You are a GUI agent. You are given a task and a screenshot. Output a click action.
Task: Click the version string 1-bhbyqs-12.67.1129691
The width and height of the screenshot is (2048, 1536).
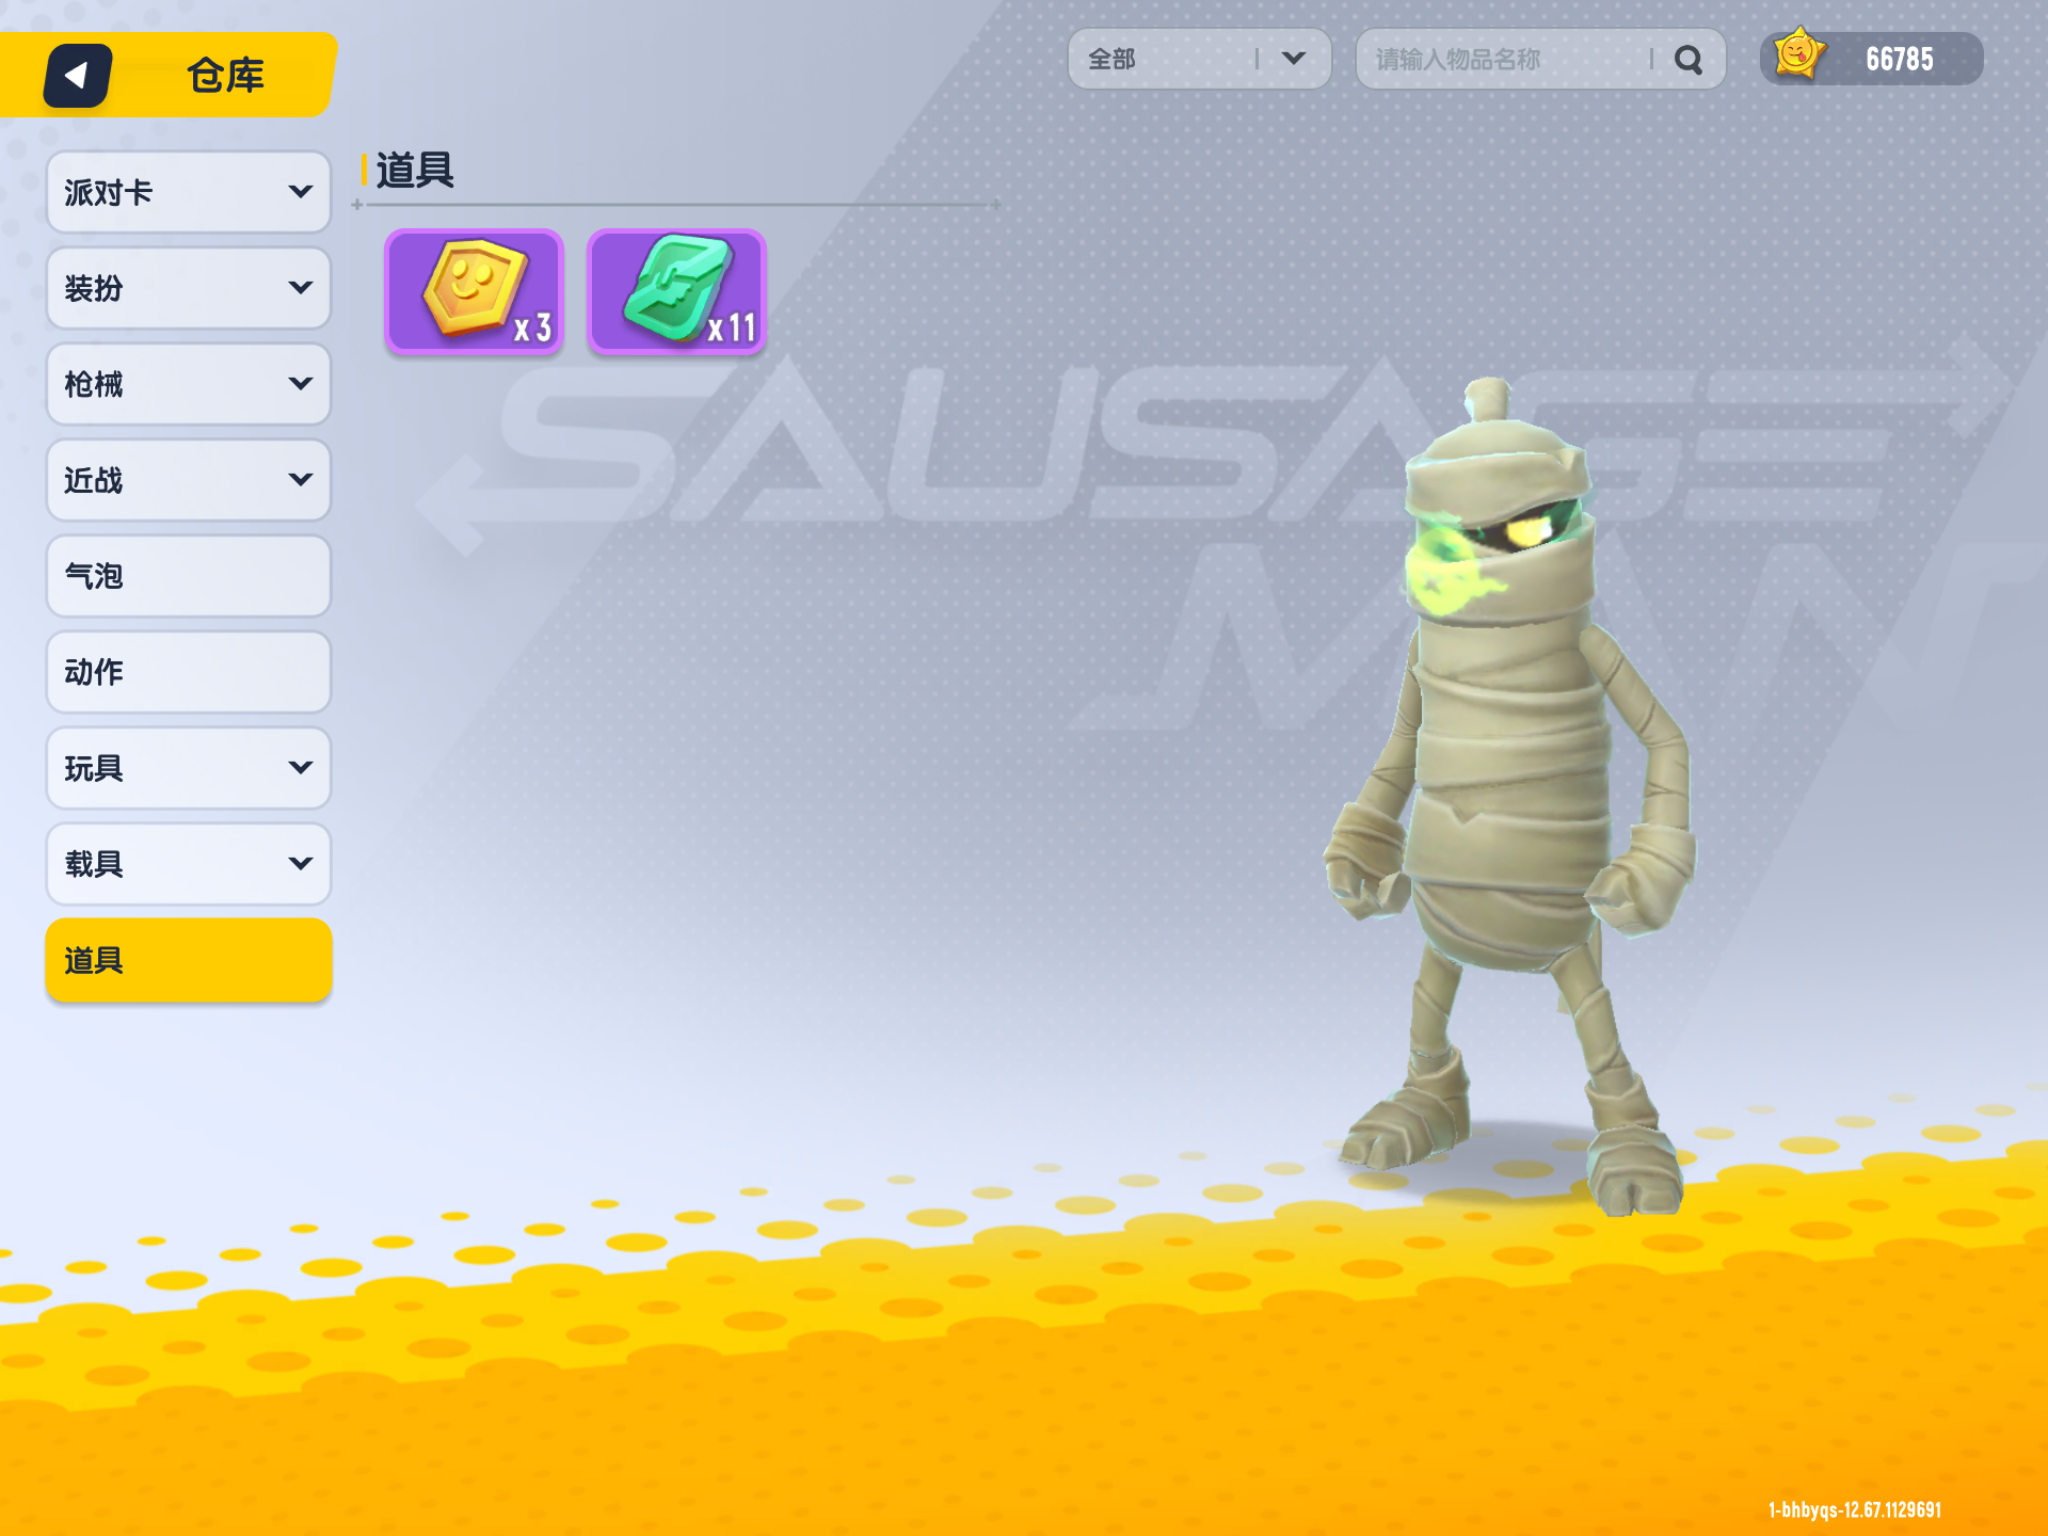pyautogui.click(x=1855, y=1510)
